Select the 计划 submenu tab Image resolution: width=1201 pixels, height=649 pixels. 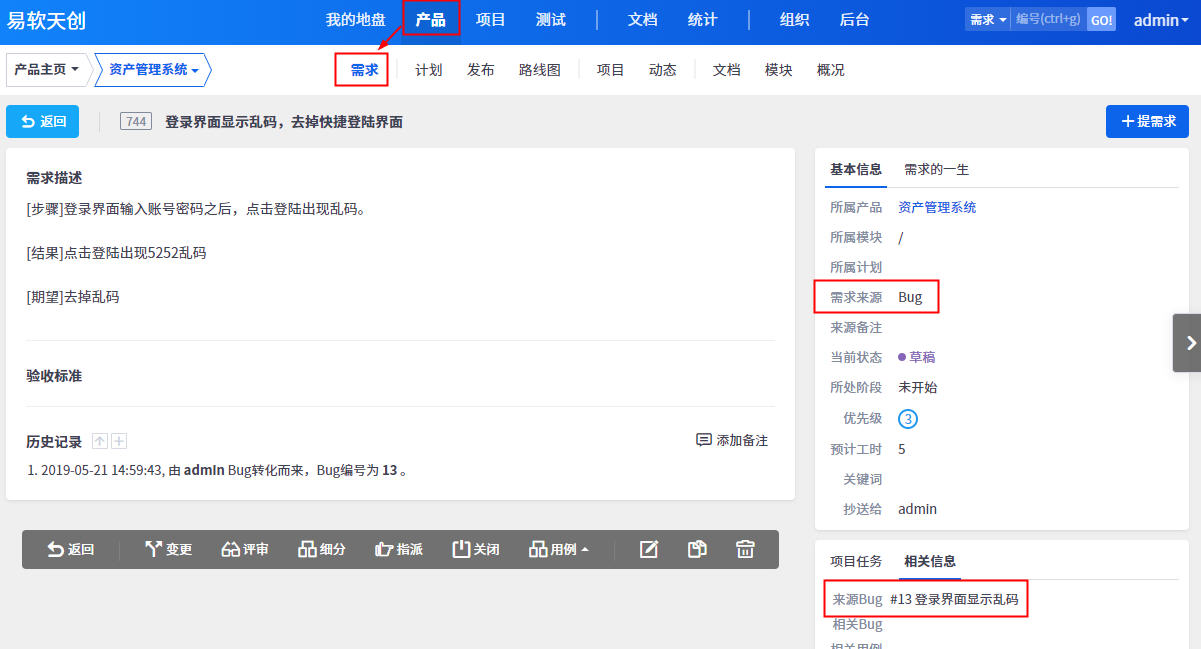point(428,69)
